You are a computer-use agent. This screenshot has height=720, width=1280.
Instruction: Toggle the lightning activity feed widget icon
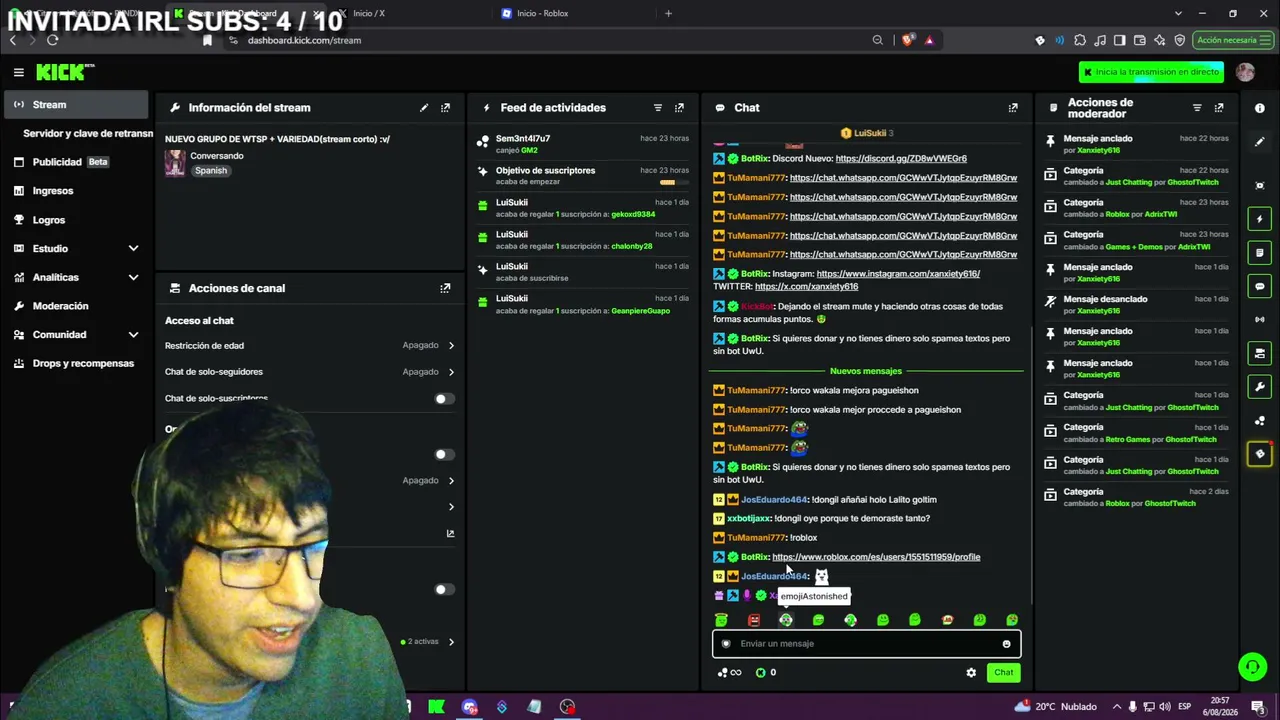point(1260,219)
